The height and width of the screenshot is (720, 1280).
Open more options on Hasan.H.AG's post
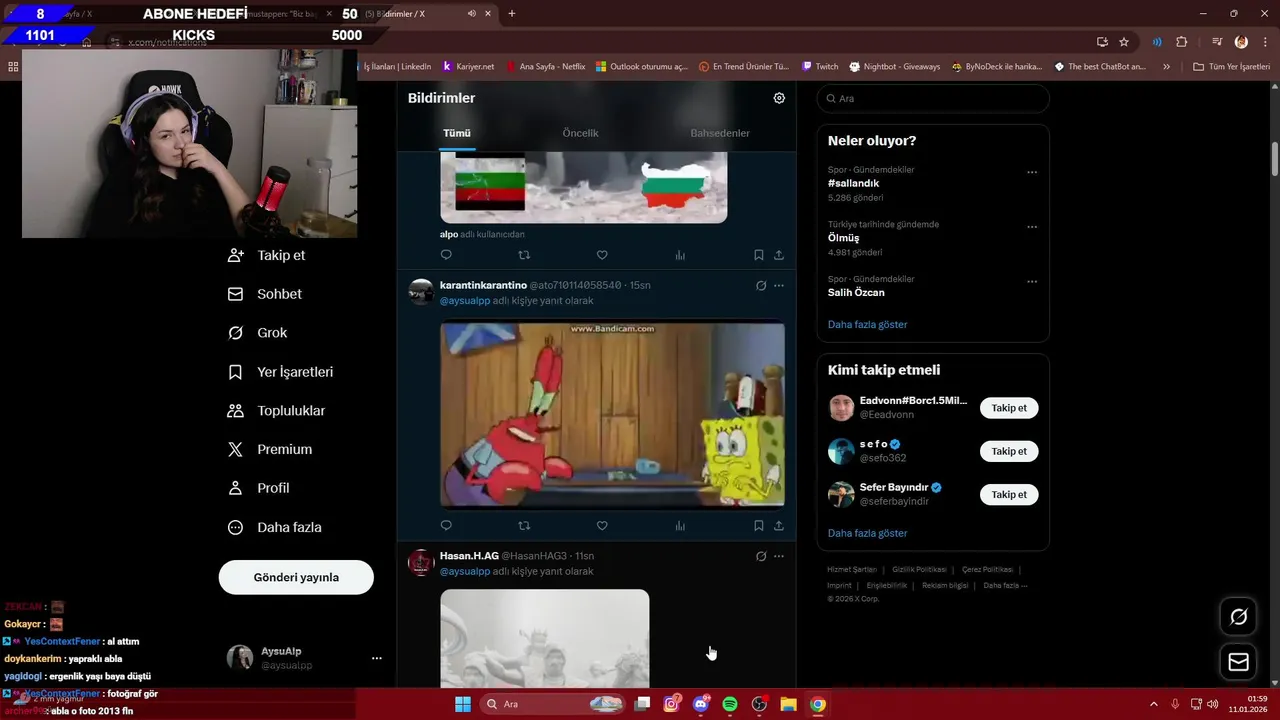tap(779, 556)
